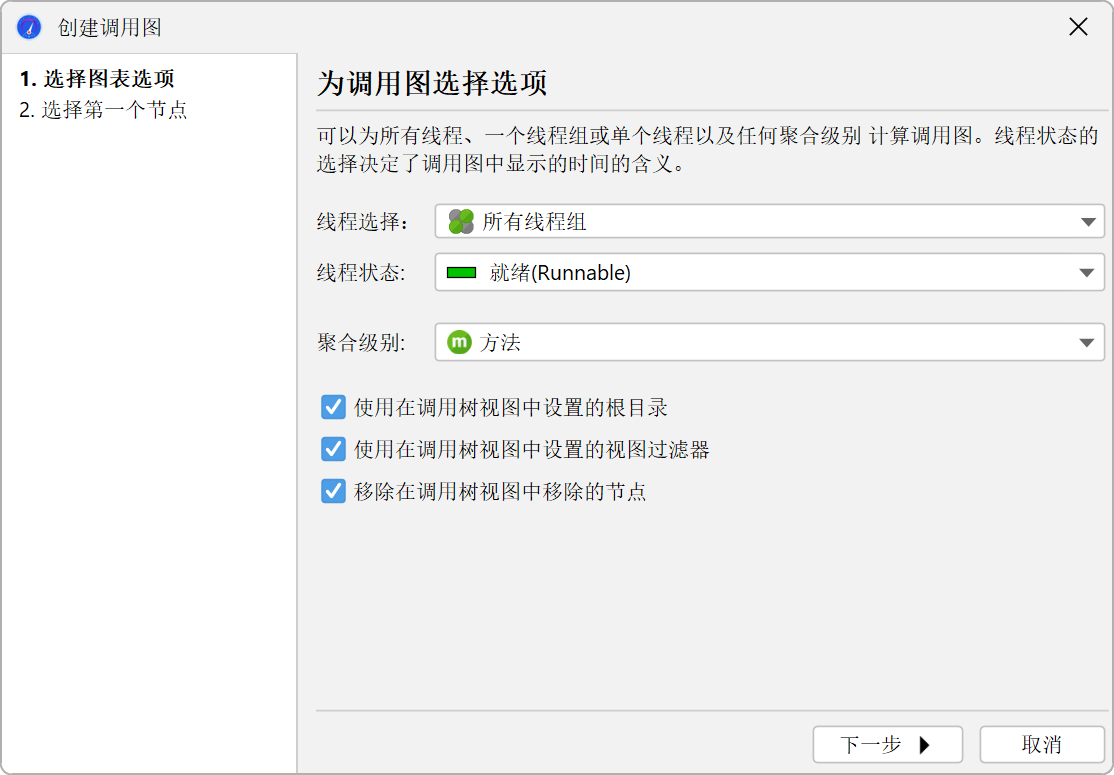This screenshot has height=775, width=1114.
Task: Click the 为调用图选择选项 heading
Action: pos(432,84)
